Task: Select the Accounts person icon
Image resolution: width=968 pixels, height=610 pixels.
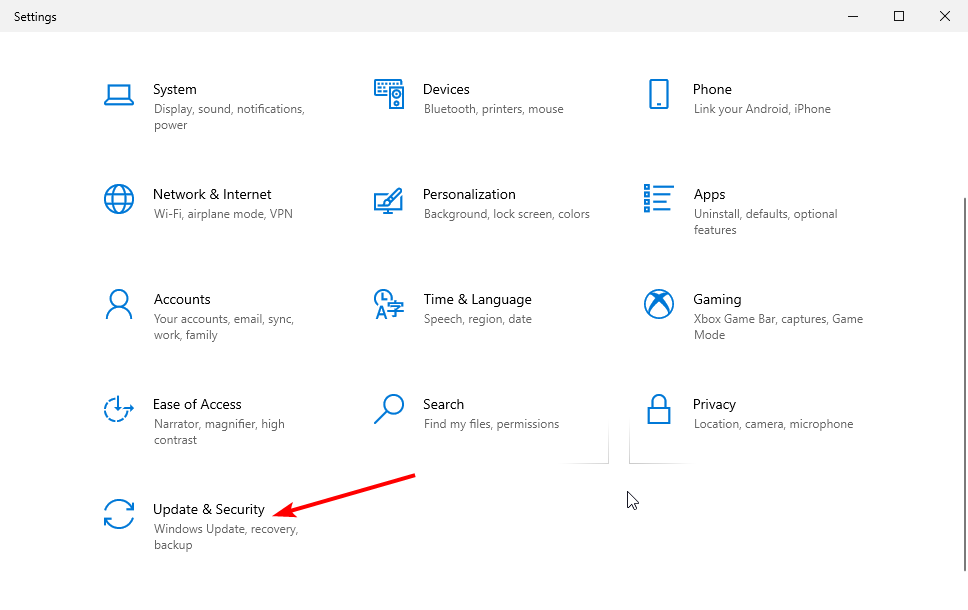Action: tap(119, 304)
